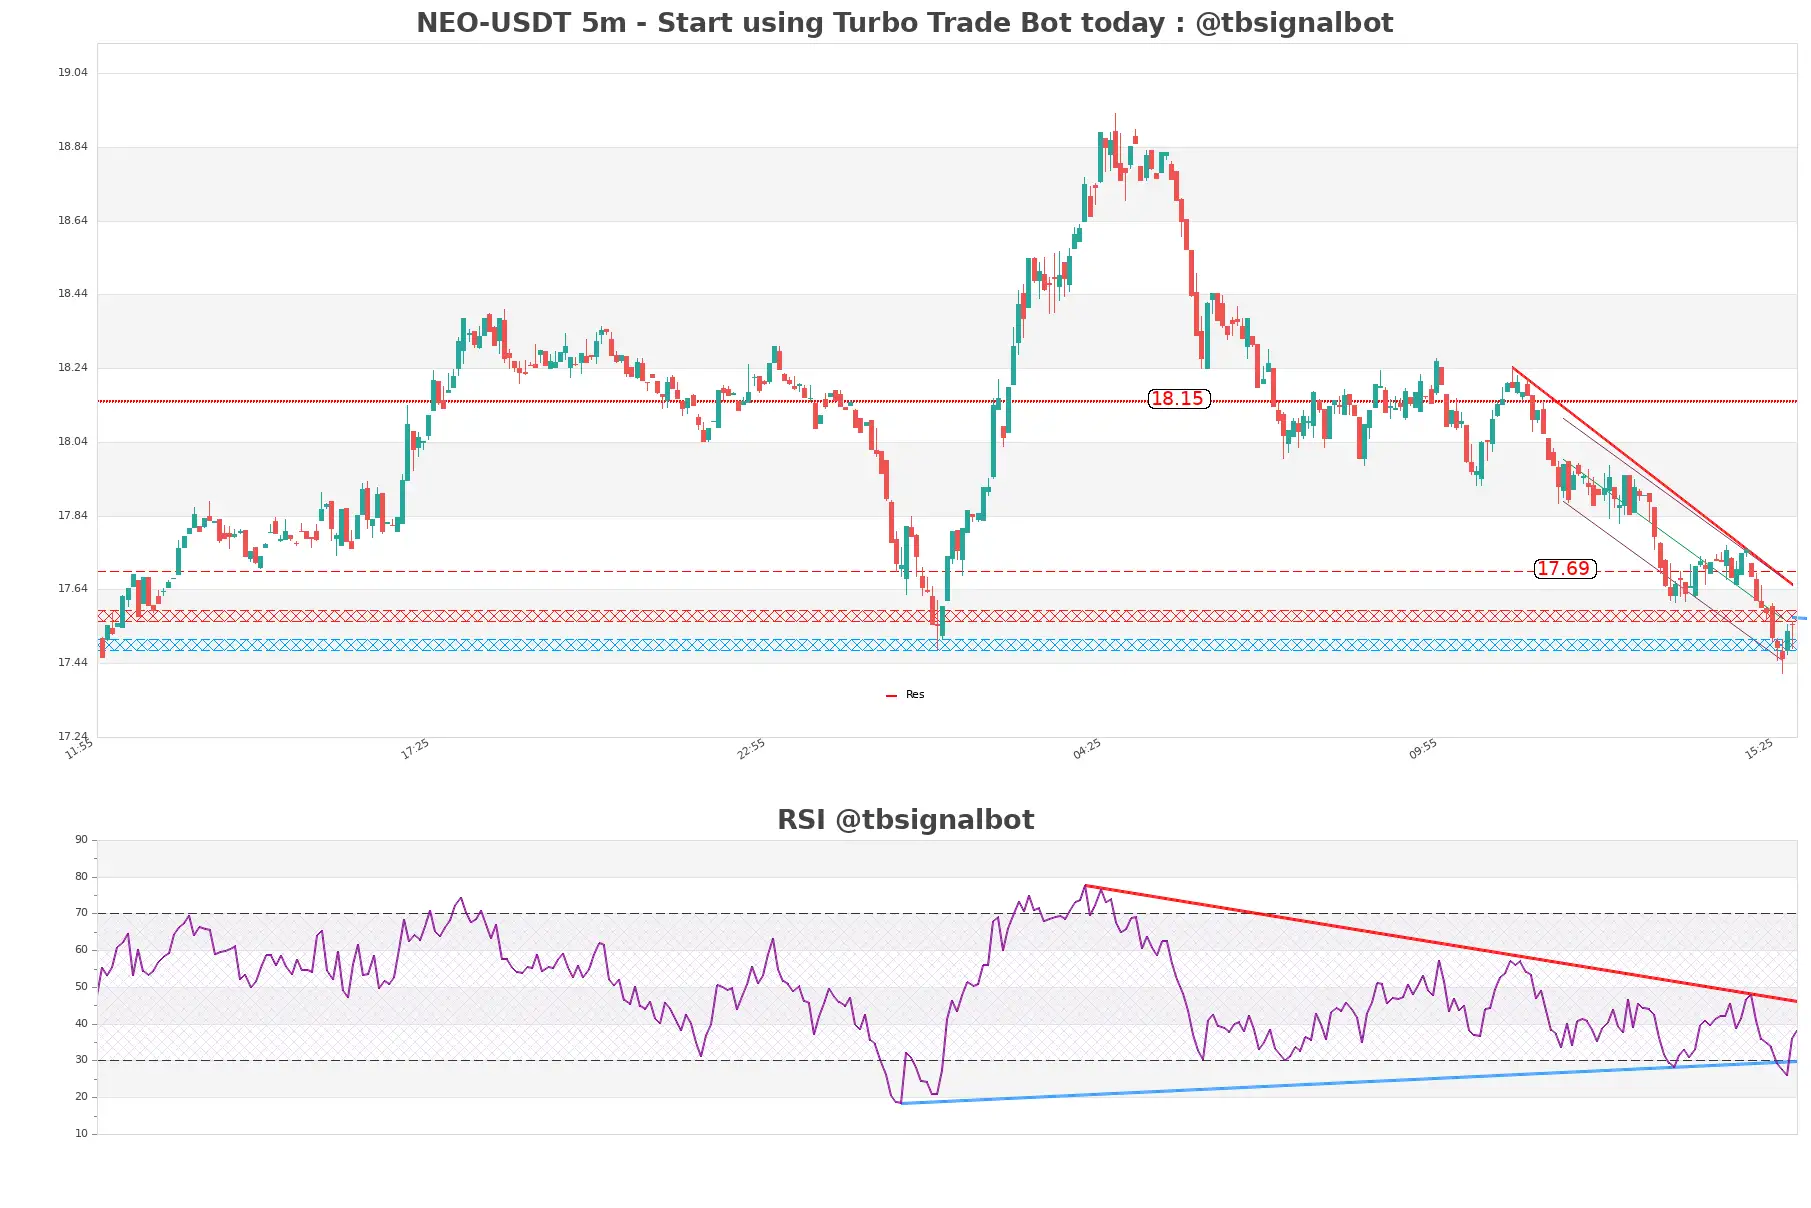
Task: Click the 09:55 time axis label
Action: [x=1423, y=749]
